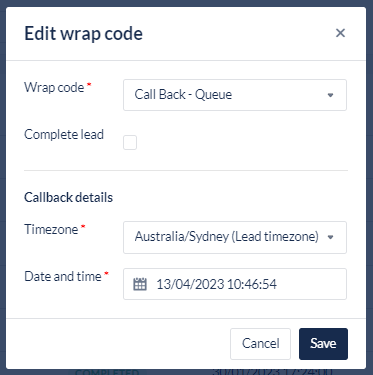Viewport: 373px width, 375px height.
Task: Click the Complete lead label text
Action: coord(64,135)
